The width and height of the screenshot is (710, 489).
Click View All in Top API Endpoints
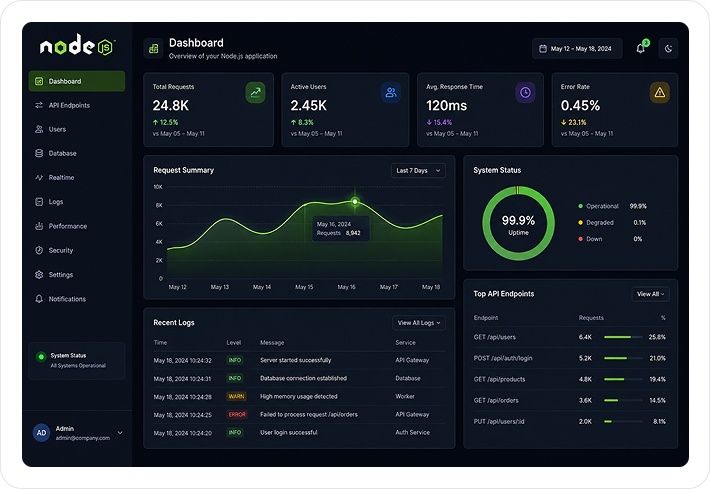[x=650, y=294]
